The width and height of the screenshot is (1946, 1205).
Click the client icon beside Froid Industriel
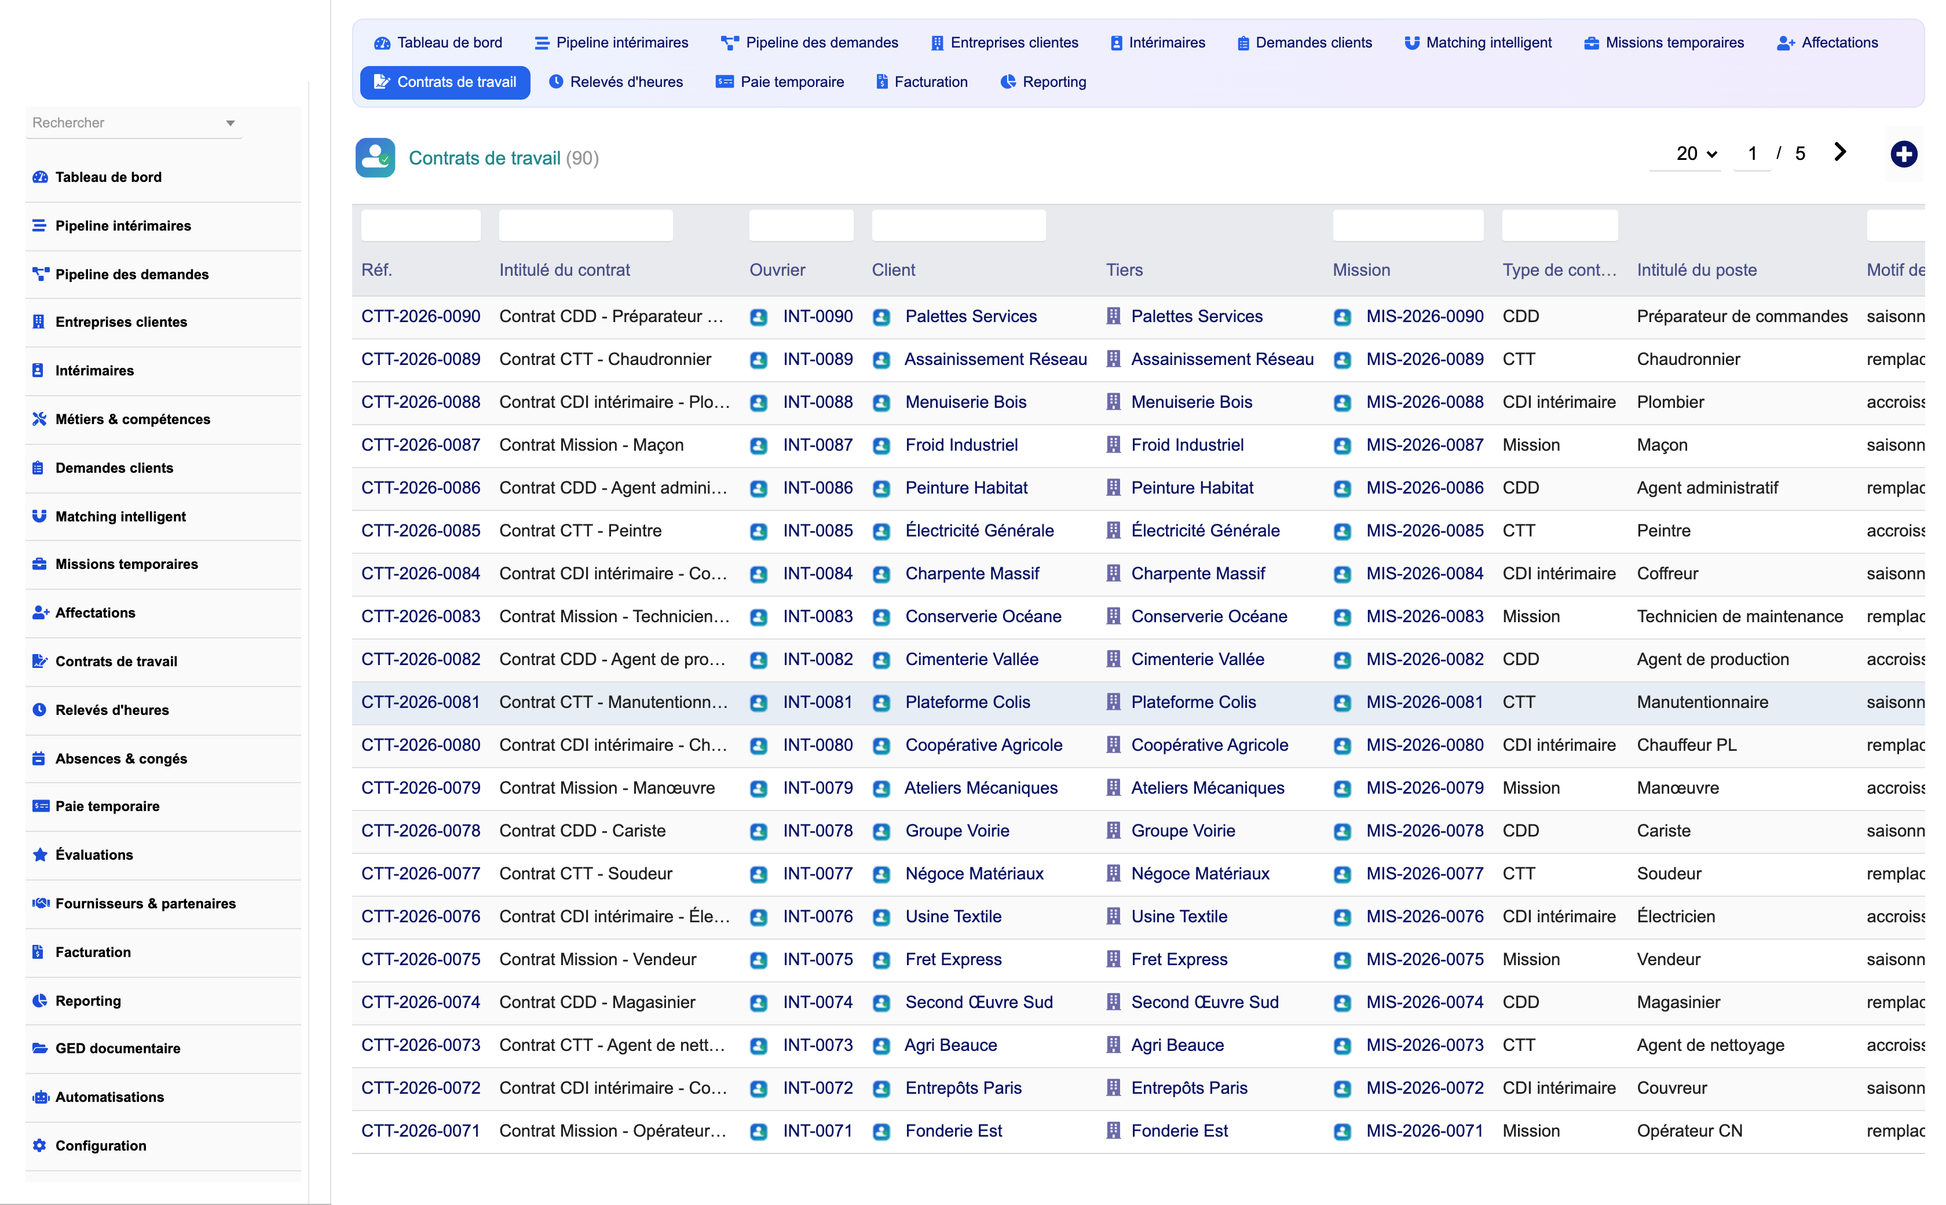[881, 446]
